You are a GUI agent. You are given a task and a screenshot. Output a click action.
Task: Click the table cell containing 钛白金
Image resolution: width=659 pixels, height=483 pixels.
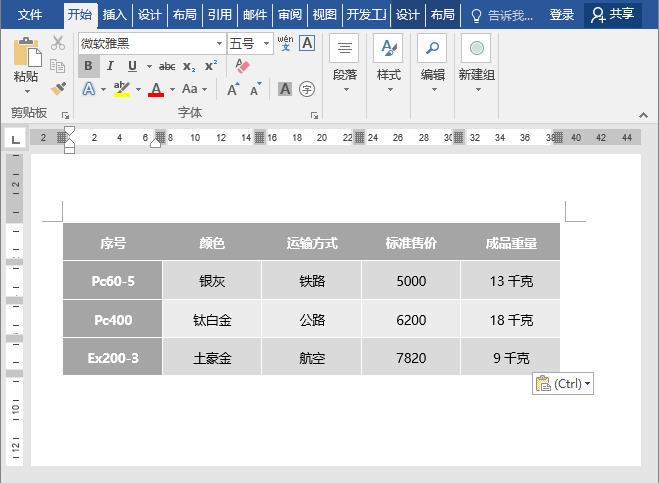[x=212, y=320]
